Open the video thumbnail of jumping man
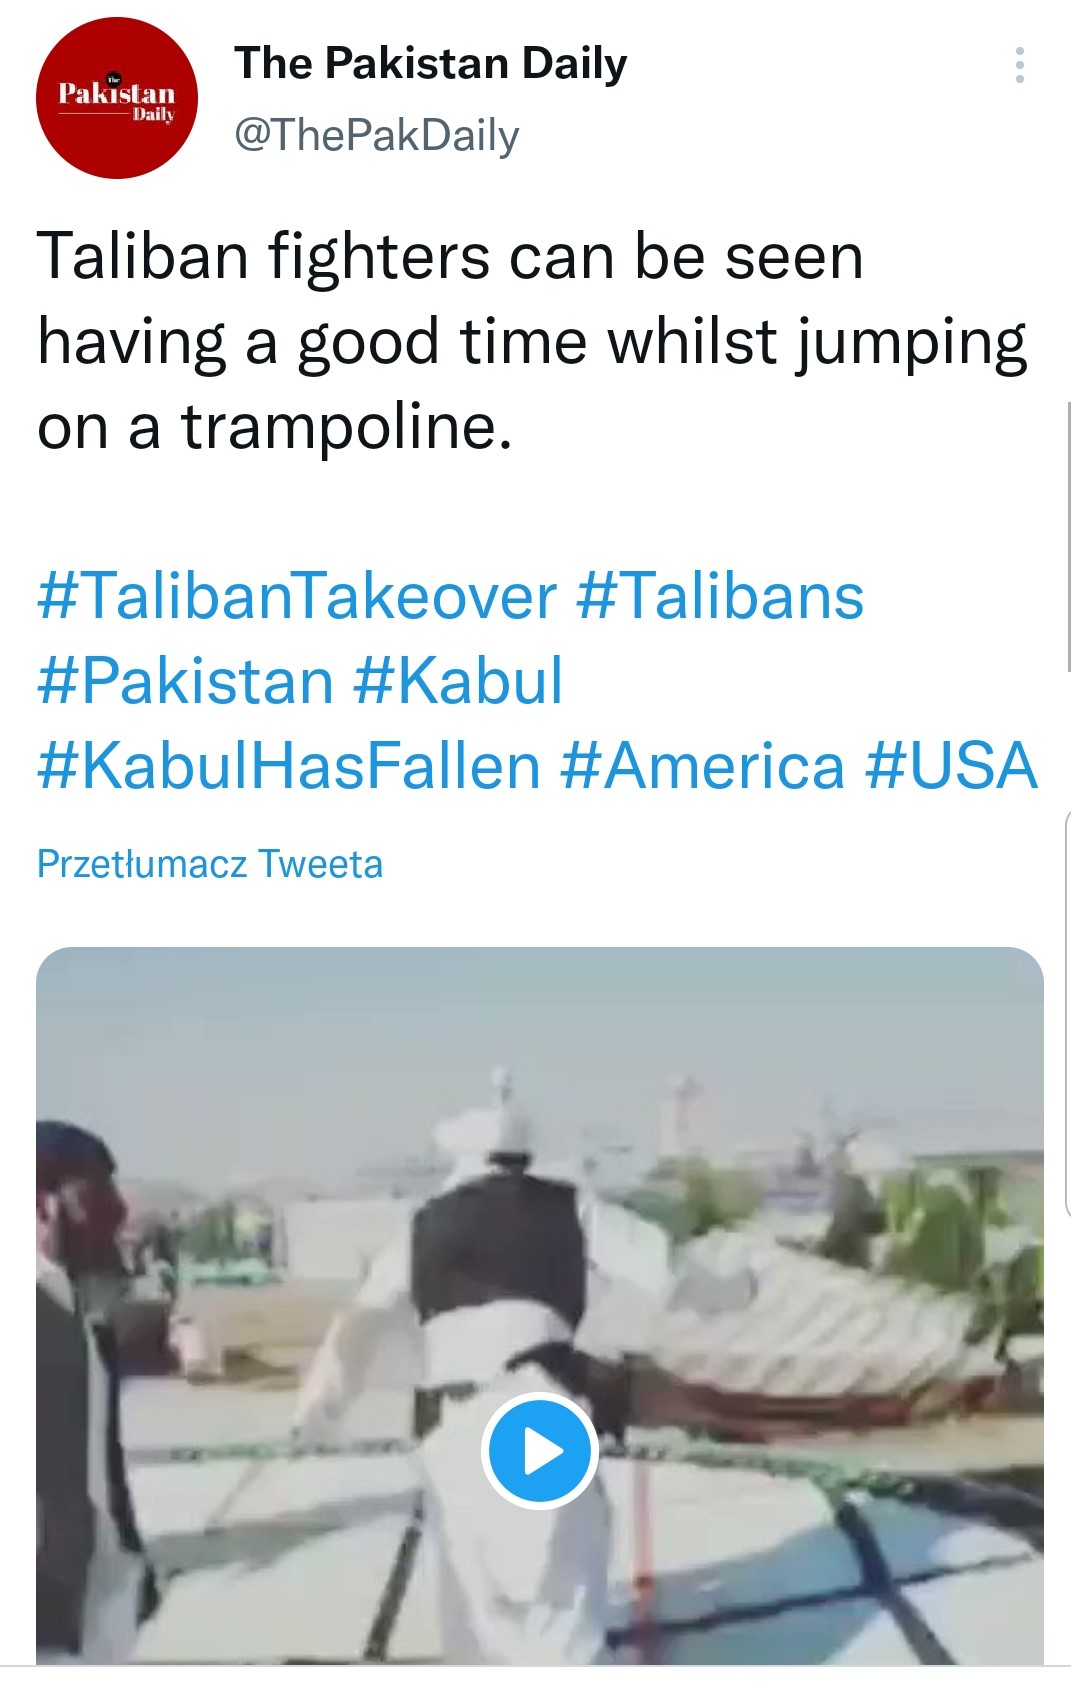The image size is (1071, 1683). pyautogui.click(x=540, y=1305)
